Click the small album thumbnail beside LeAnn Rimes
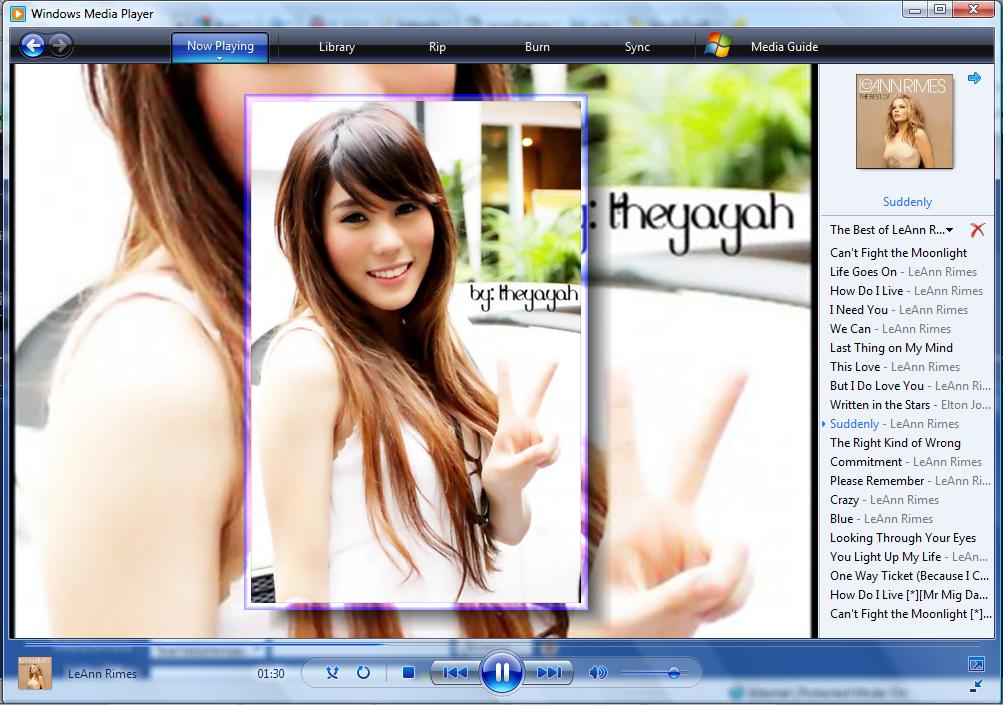The height and width of the screenshot is (706, 1006). click(35, 673)
